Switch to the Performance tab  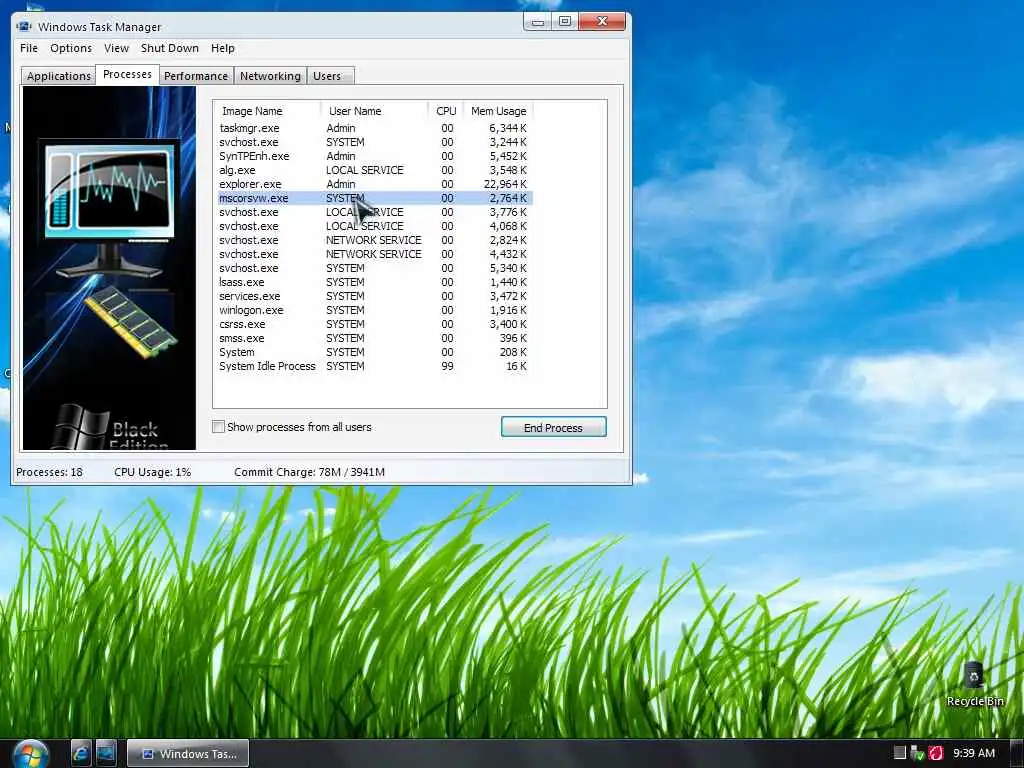click(196, 76)
